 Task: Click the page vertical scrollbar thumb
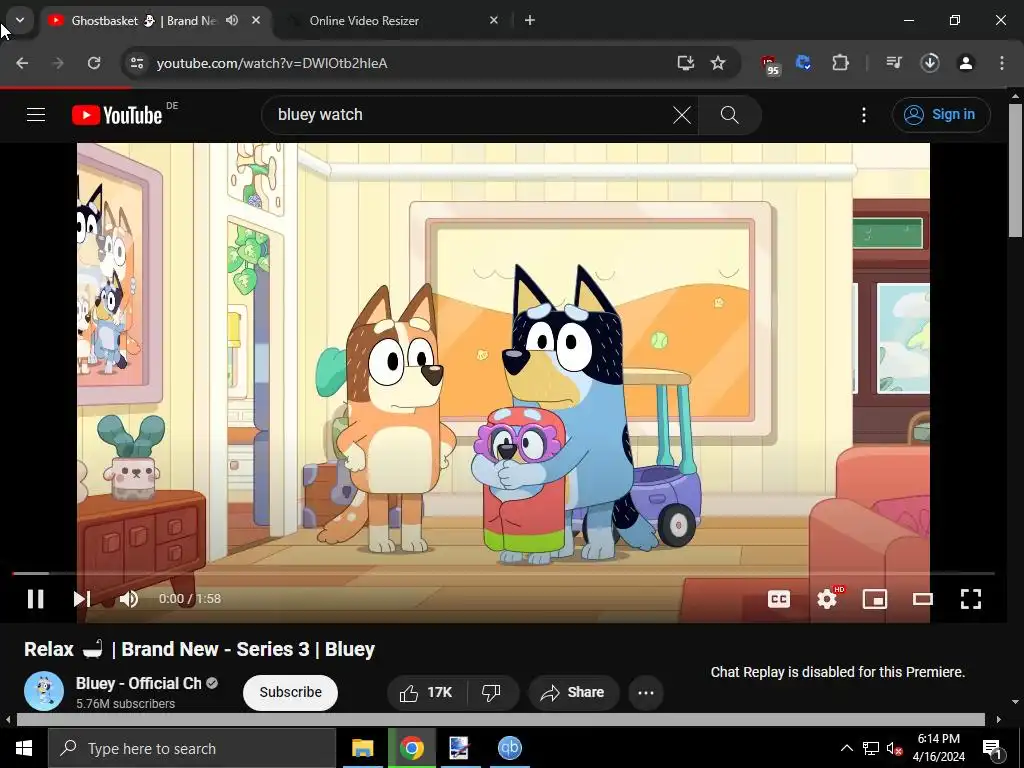coord(1016,171)
